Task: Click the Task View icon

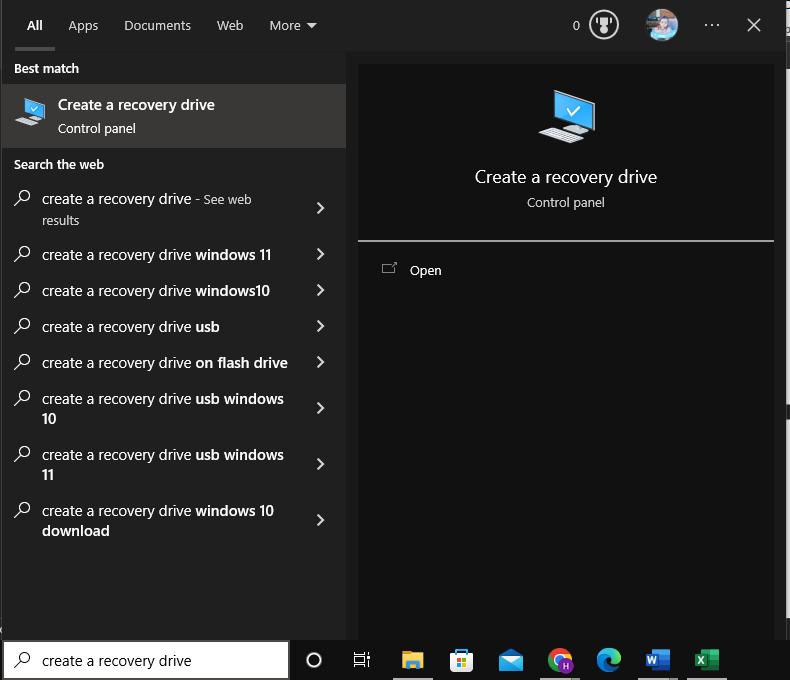Action: click(x=362, y=660)
